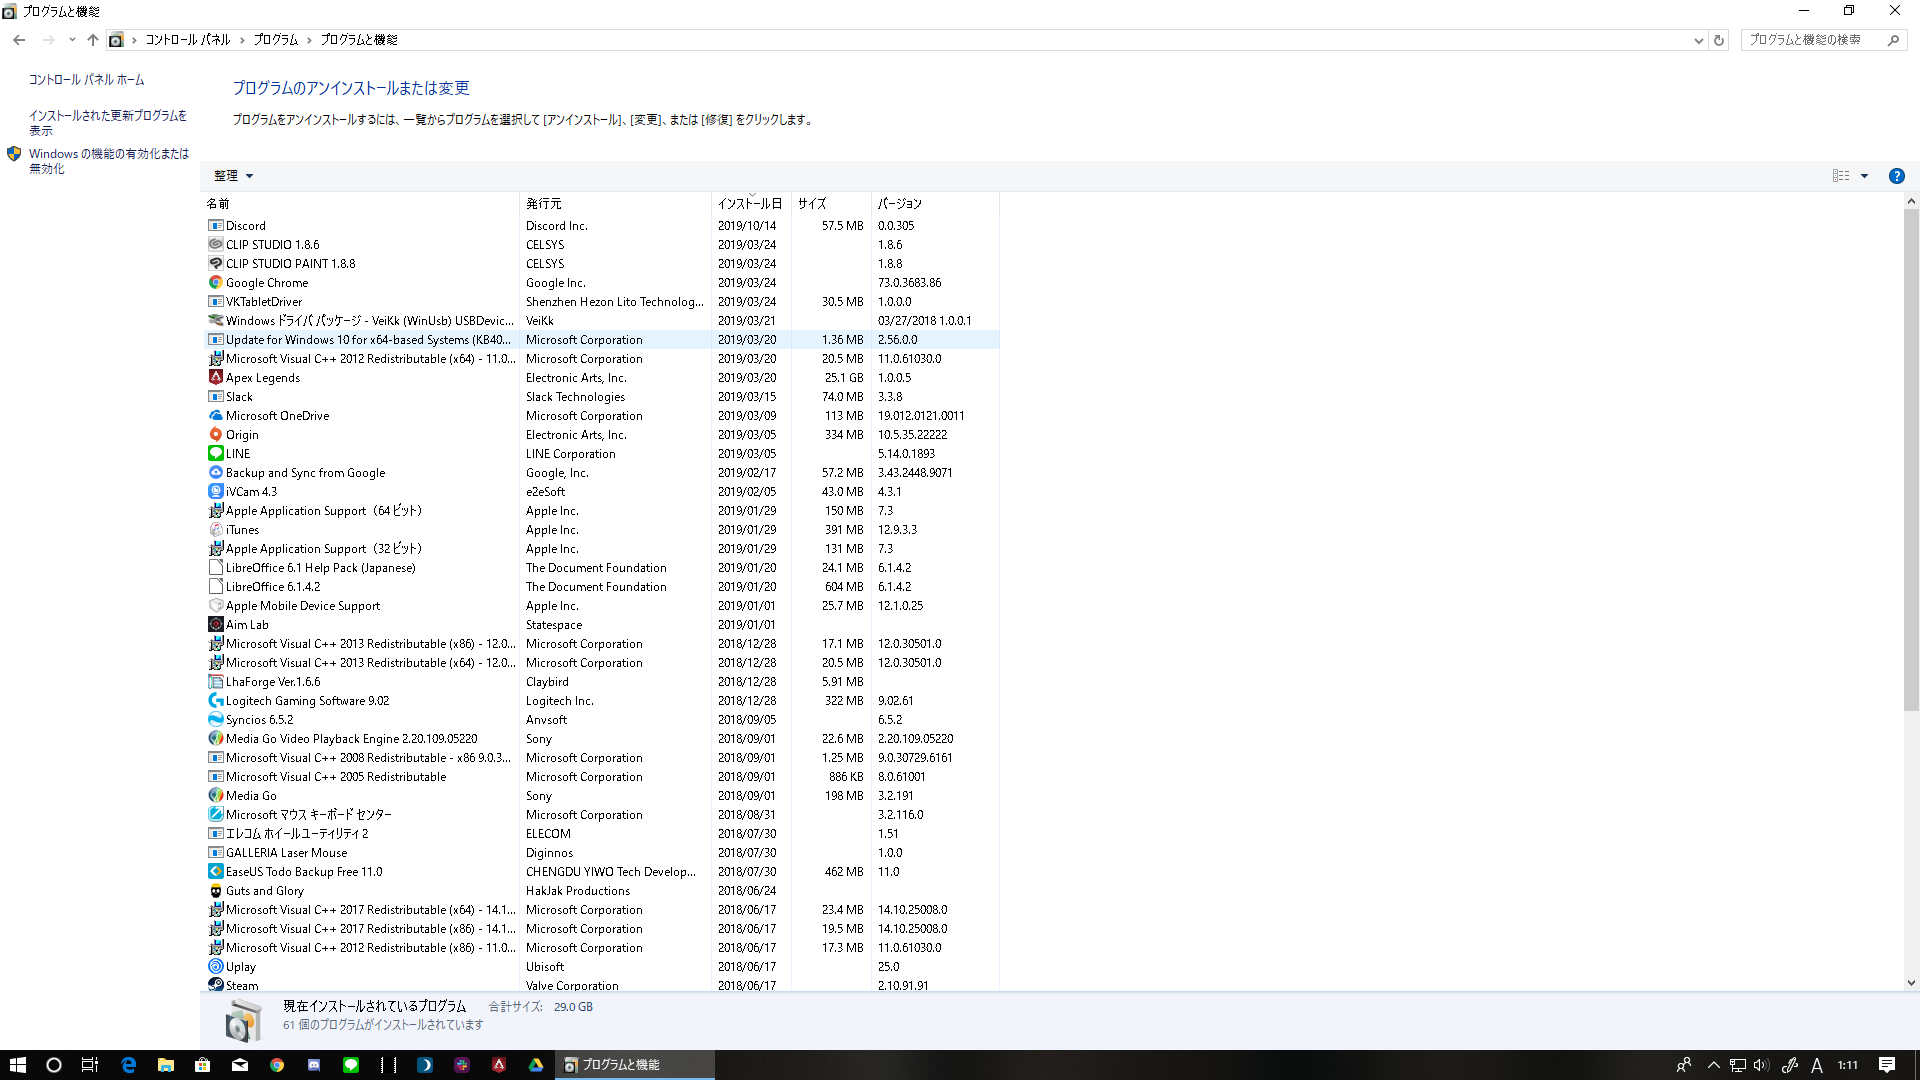Viewport: 1920px width, 1080px height.
Task: Open the 整理 (Organize) dropdown
Action: click(x=234, y=176)
